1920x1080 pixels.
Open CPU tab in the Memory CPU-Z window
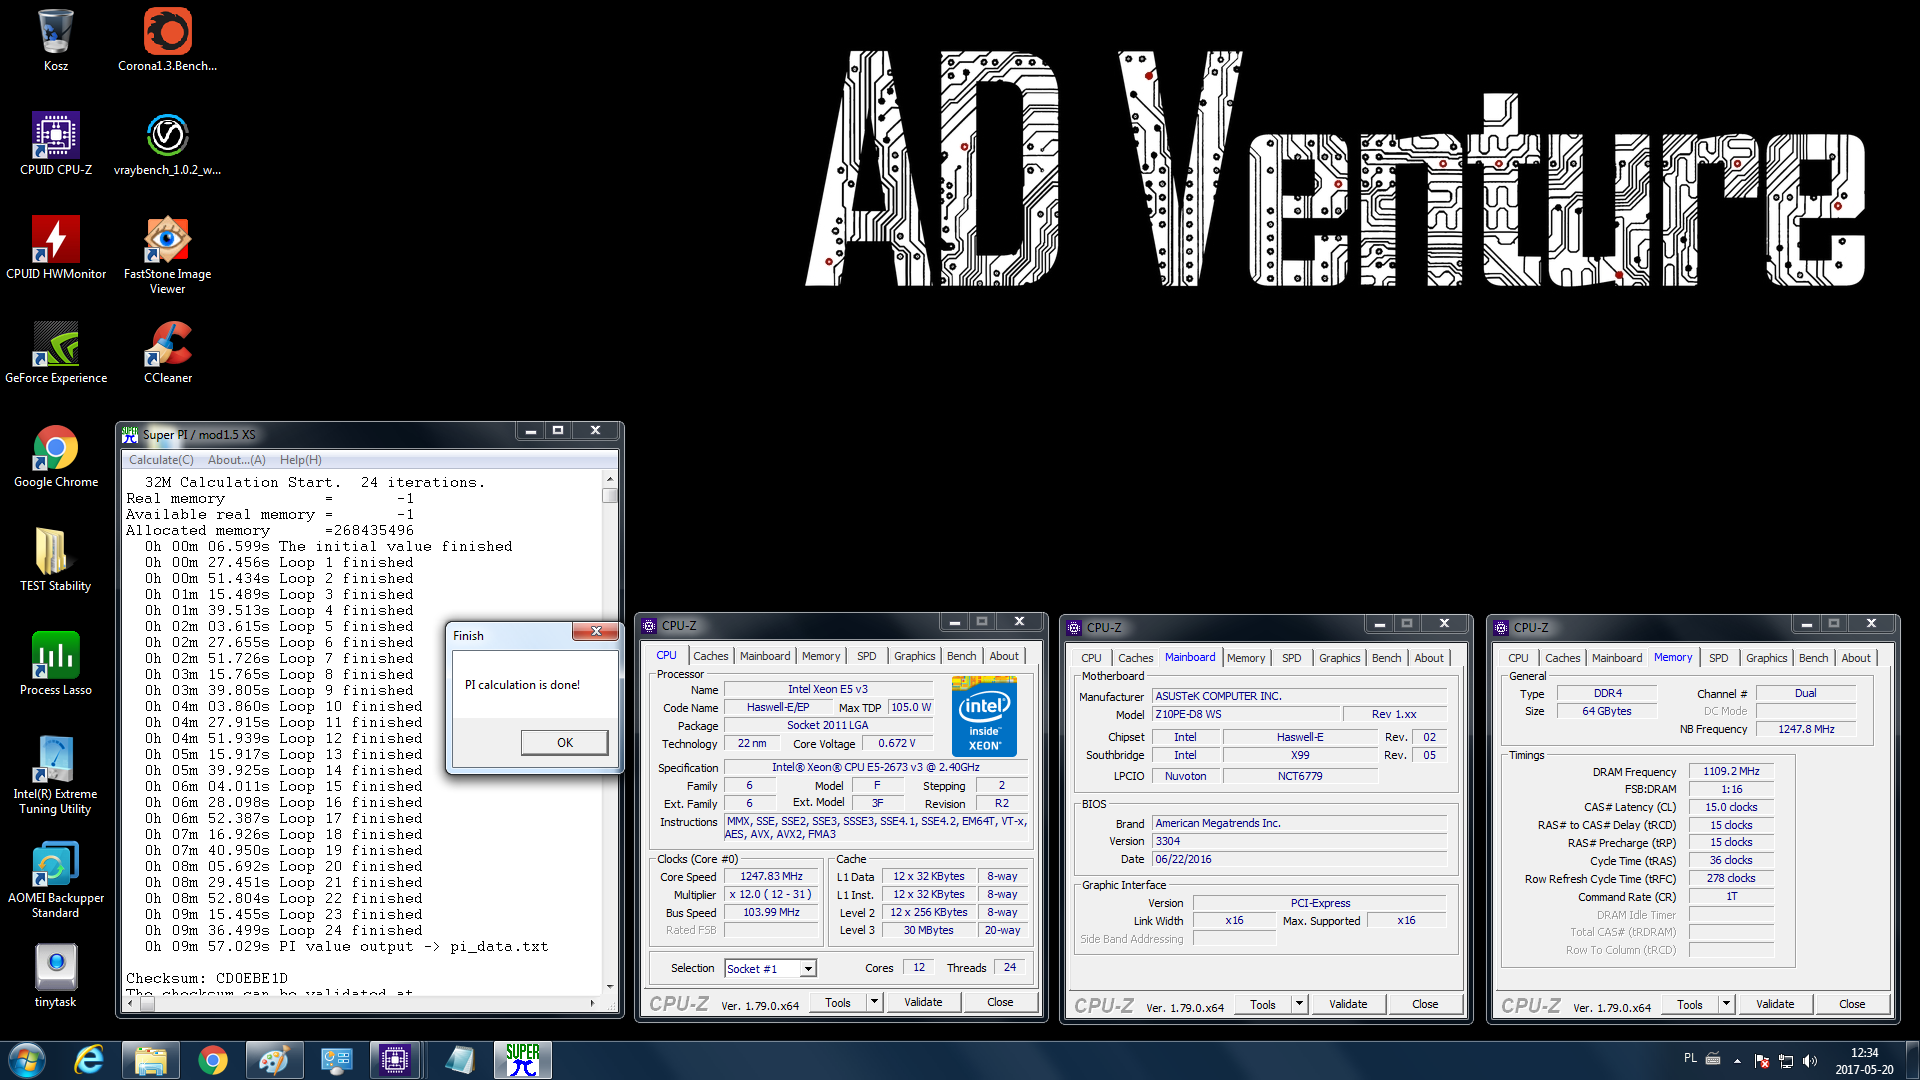pyautogui.click(x=1518, y=658)
